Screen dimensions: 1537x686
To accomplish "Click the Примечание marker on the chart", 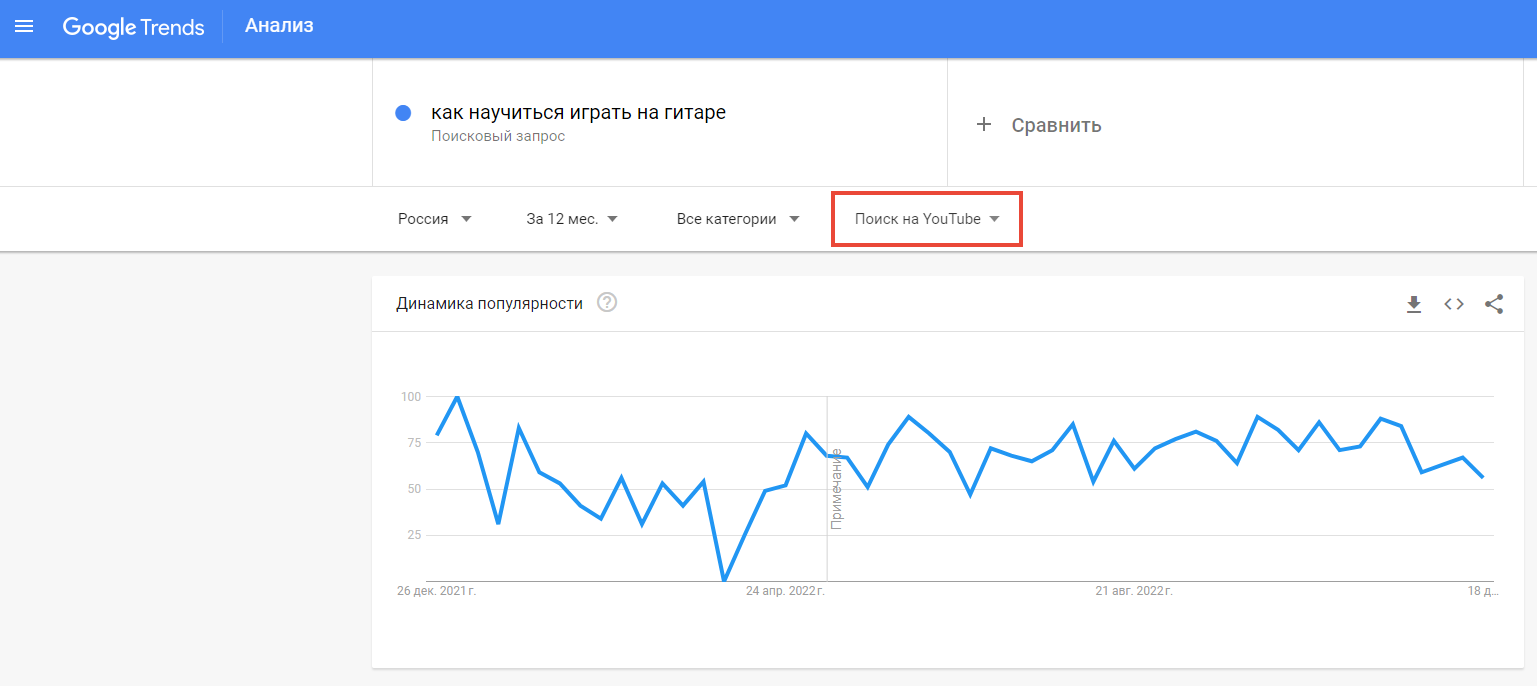I will pyautogui.click(x=836, y=490).
